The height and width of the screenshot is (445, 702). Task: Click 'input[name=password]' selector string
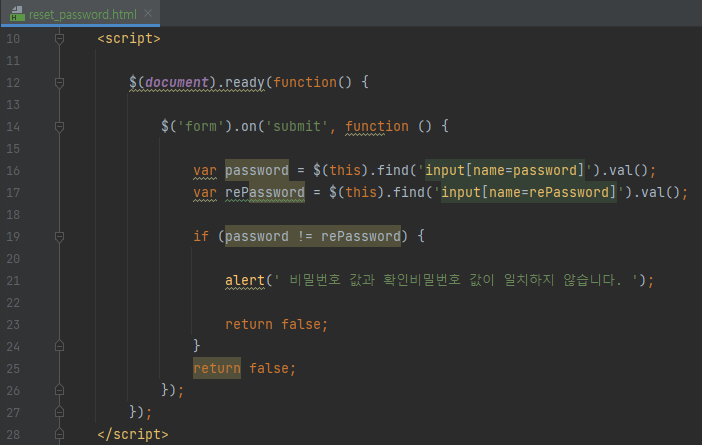pyautogui.click(x=505, y=170)
